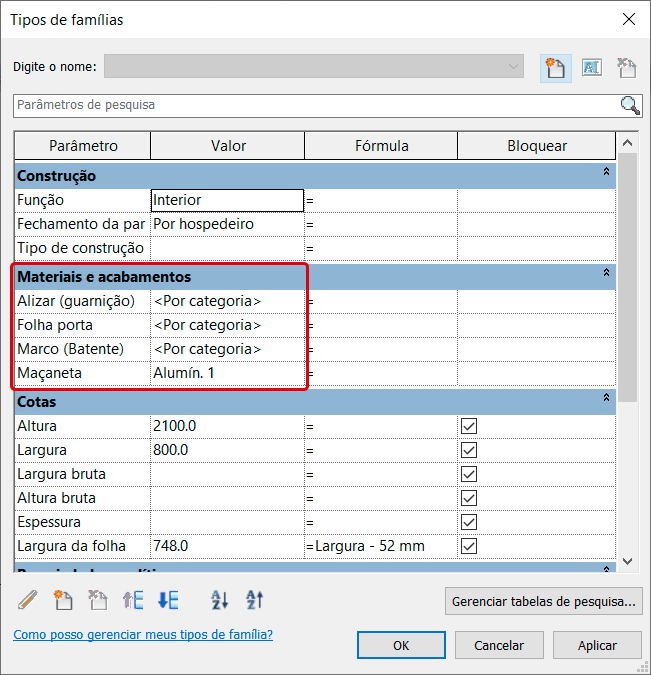Click the New family type icon
651x675 pixels.
point(555,68)
